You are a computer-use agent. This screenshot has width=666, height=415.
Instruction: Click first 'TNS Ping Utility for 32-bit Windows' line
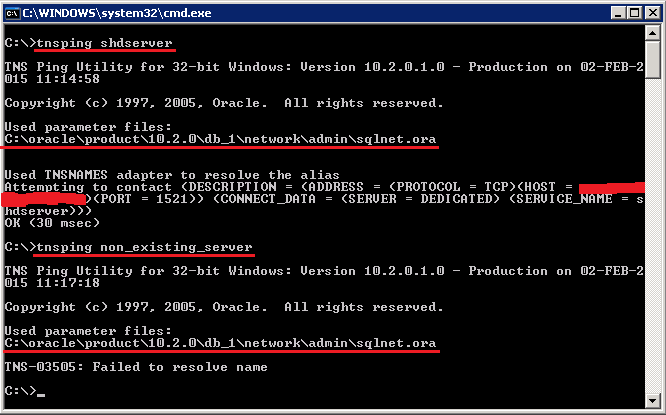click(x=325, y=67)
